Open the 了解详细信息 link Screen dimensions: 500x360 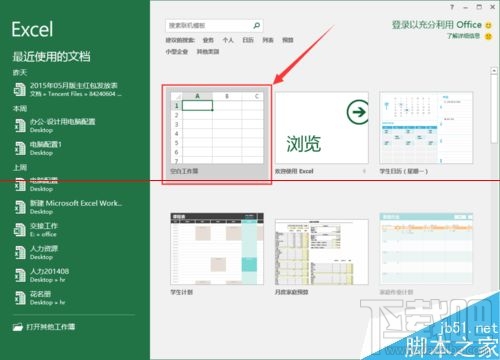463,36
